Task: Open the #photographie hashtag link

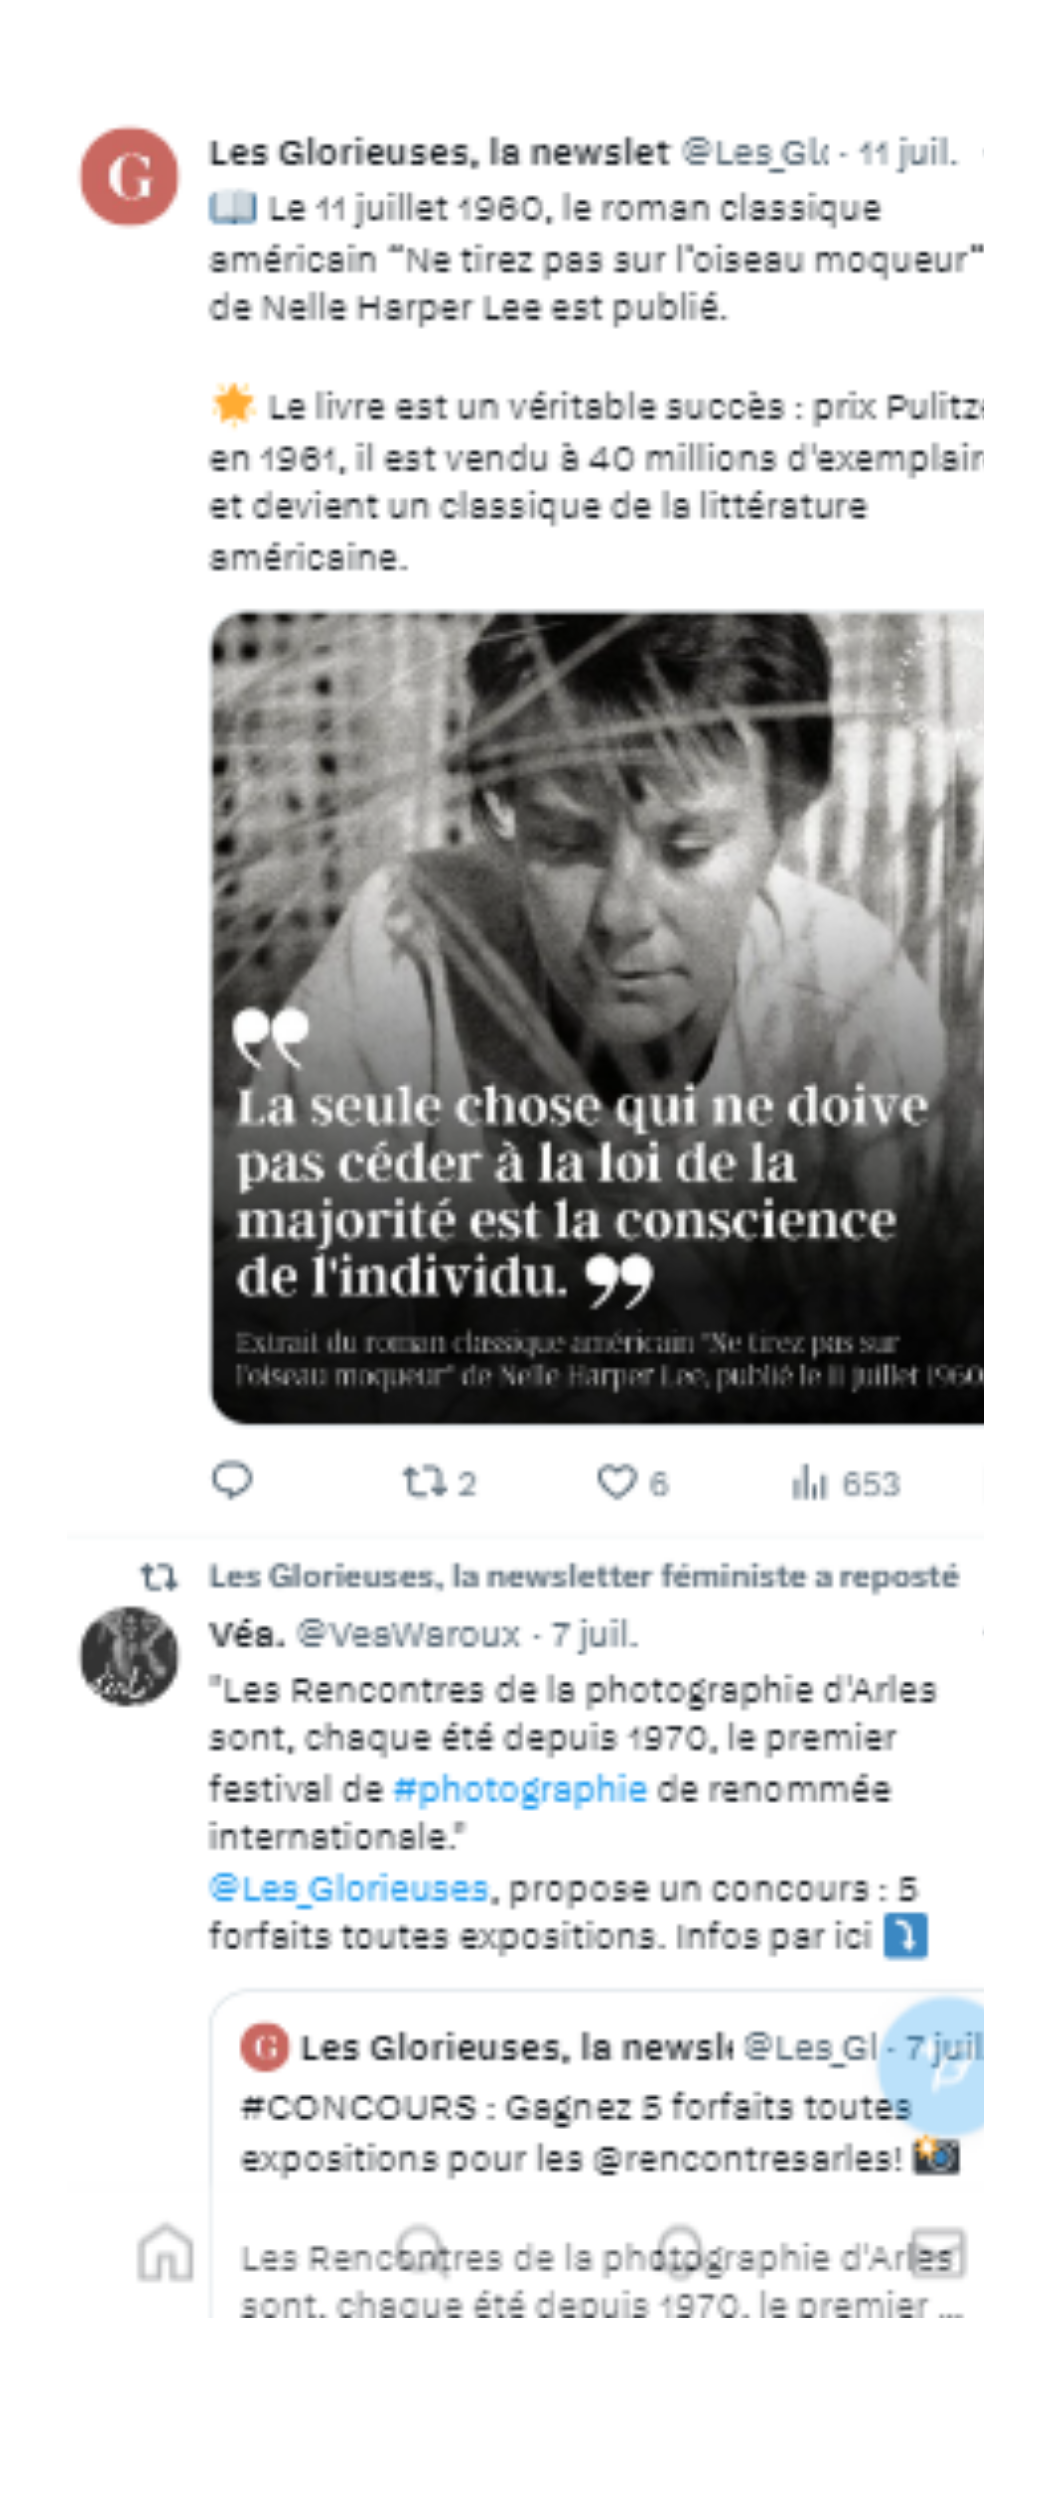Action: (520, 1788)
